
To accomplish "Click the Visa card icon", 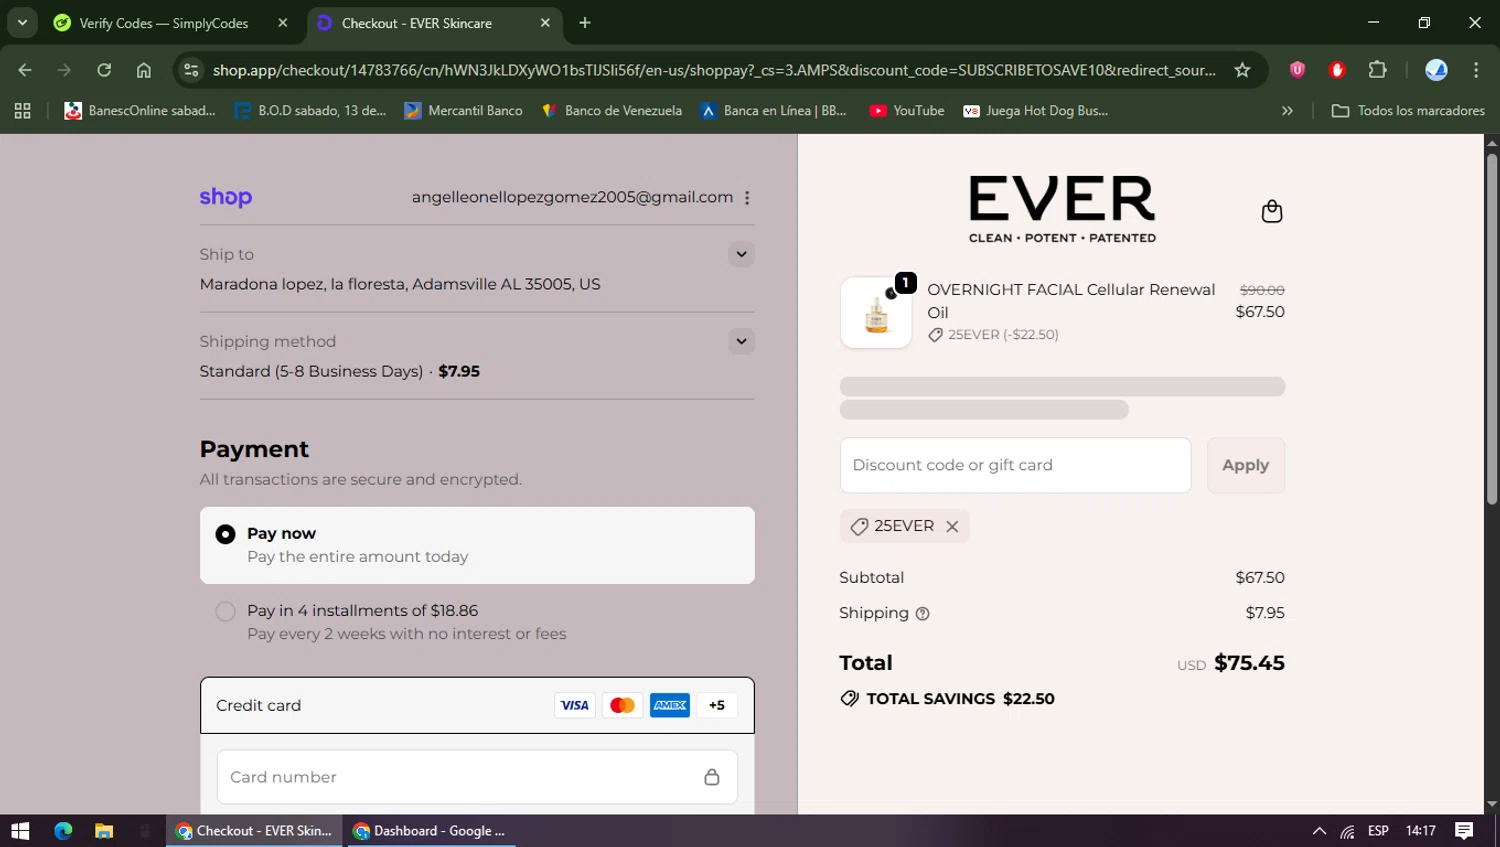I will coord(574,705).
